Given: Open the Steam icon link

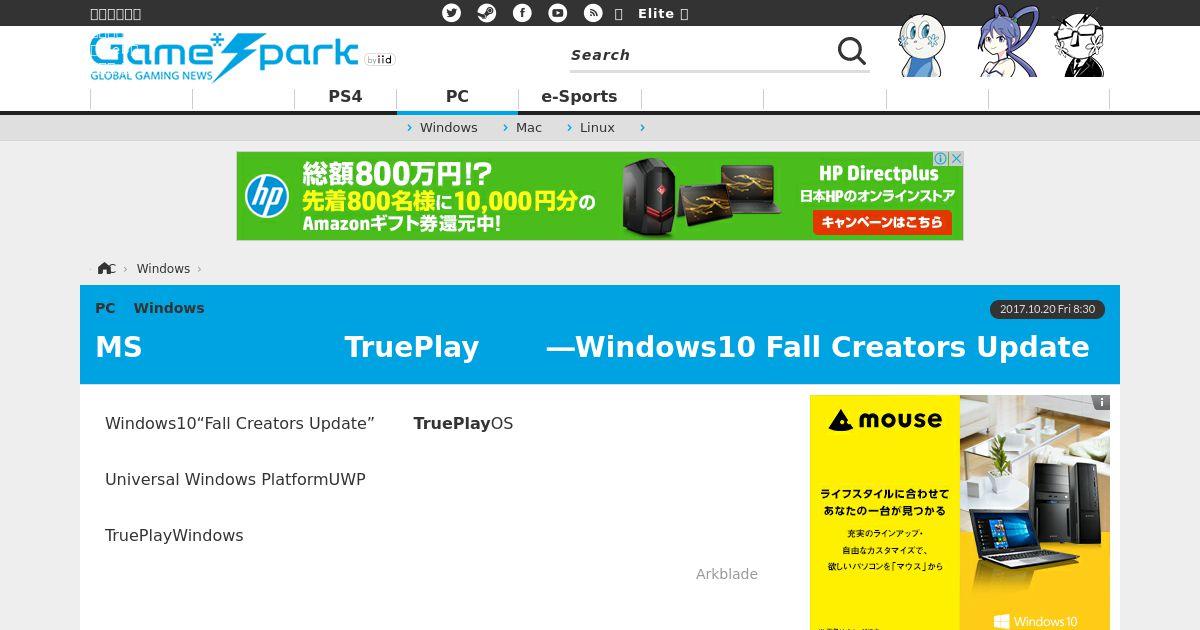Looking at the screenshot, I should pyautogui.click(x=486, y=13).
